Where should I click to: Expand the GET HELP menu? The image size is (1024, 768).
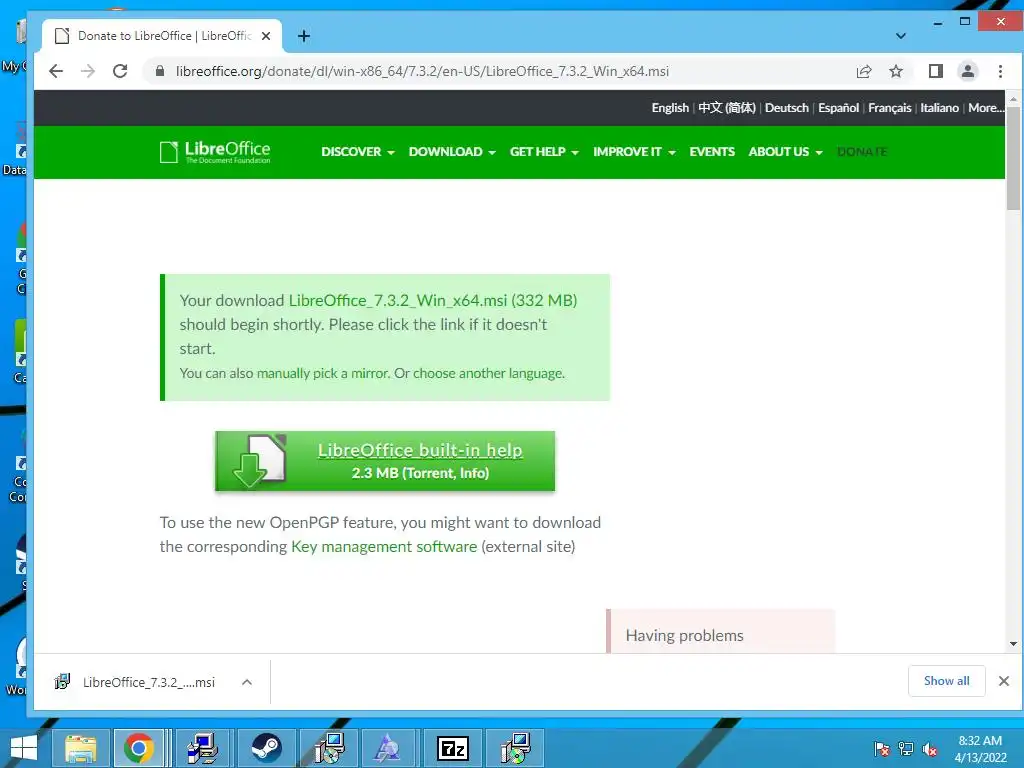[544, 152]
